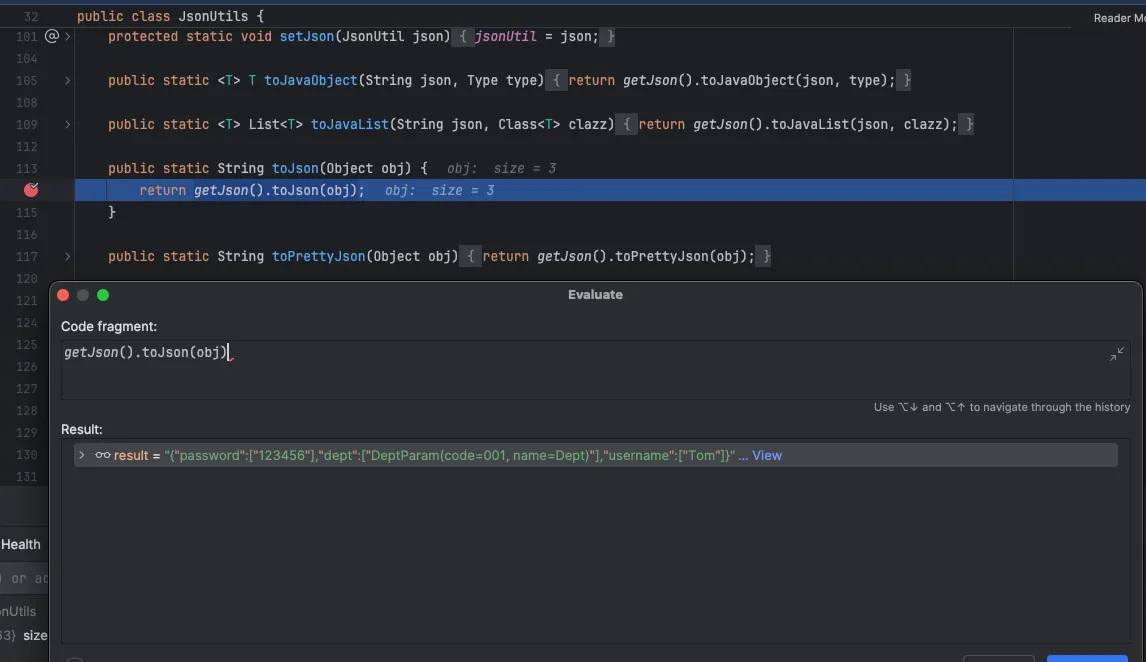Click the collapse arrows icon in the code fragment field

tap(1116, 354)
